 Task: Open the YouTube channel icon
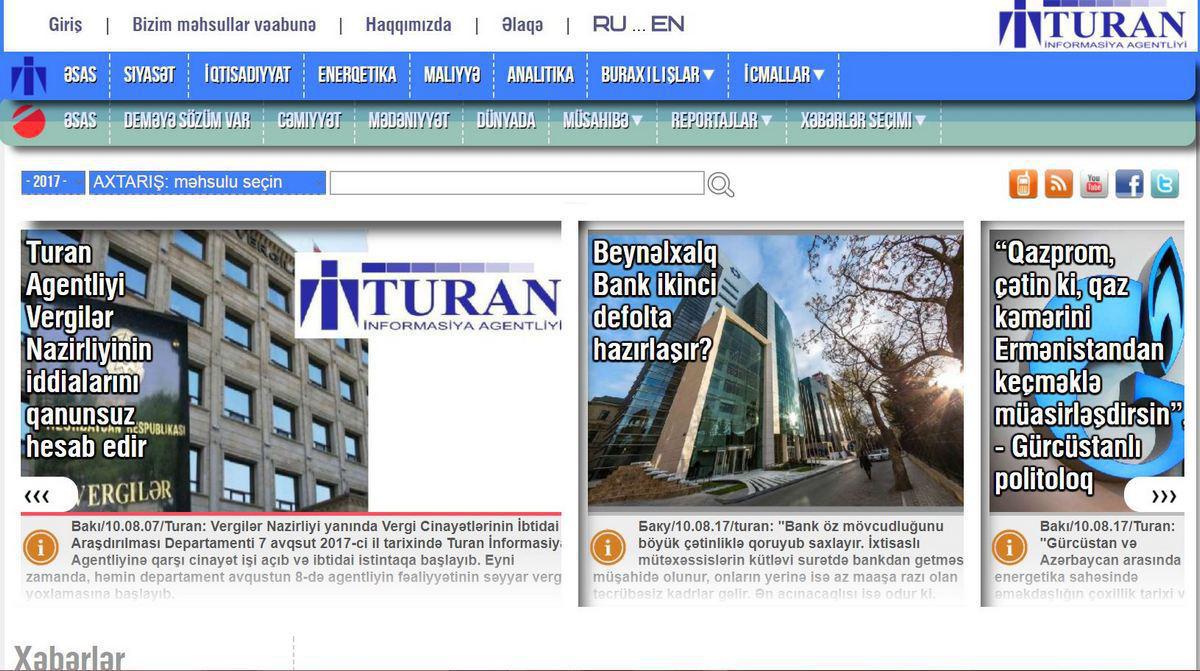click(1094, 184)
